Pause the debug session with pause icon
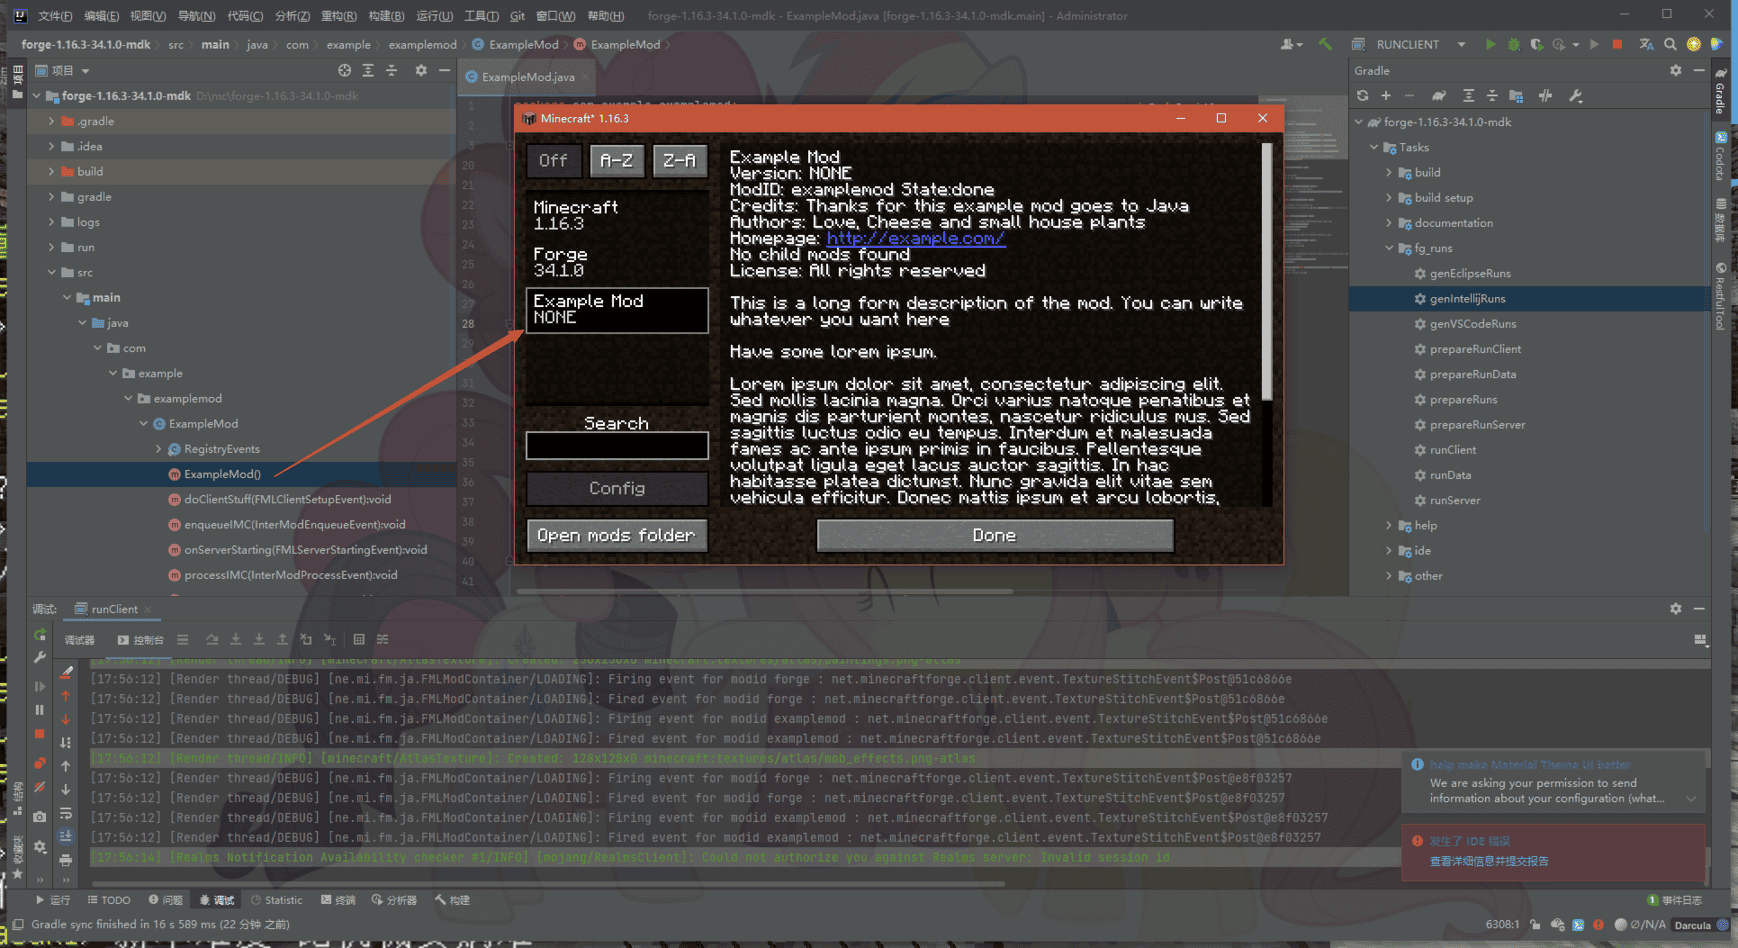Image resolution: width=1738 pixels, height=948 pixels. [x=39, y=710]
